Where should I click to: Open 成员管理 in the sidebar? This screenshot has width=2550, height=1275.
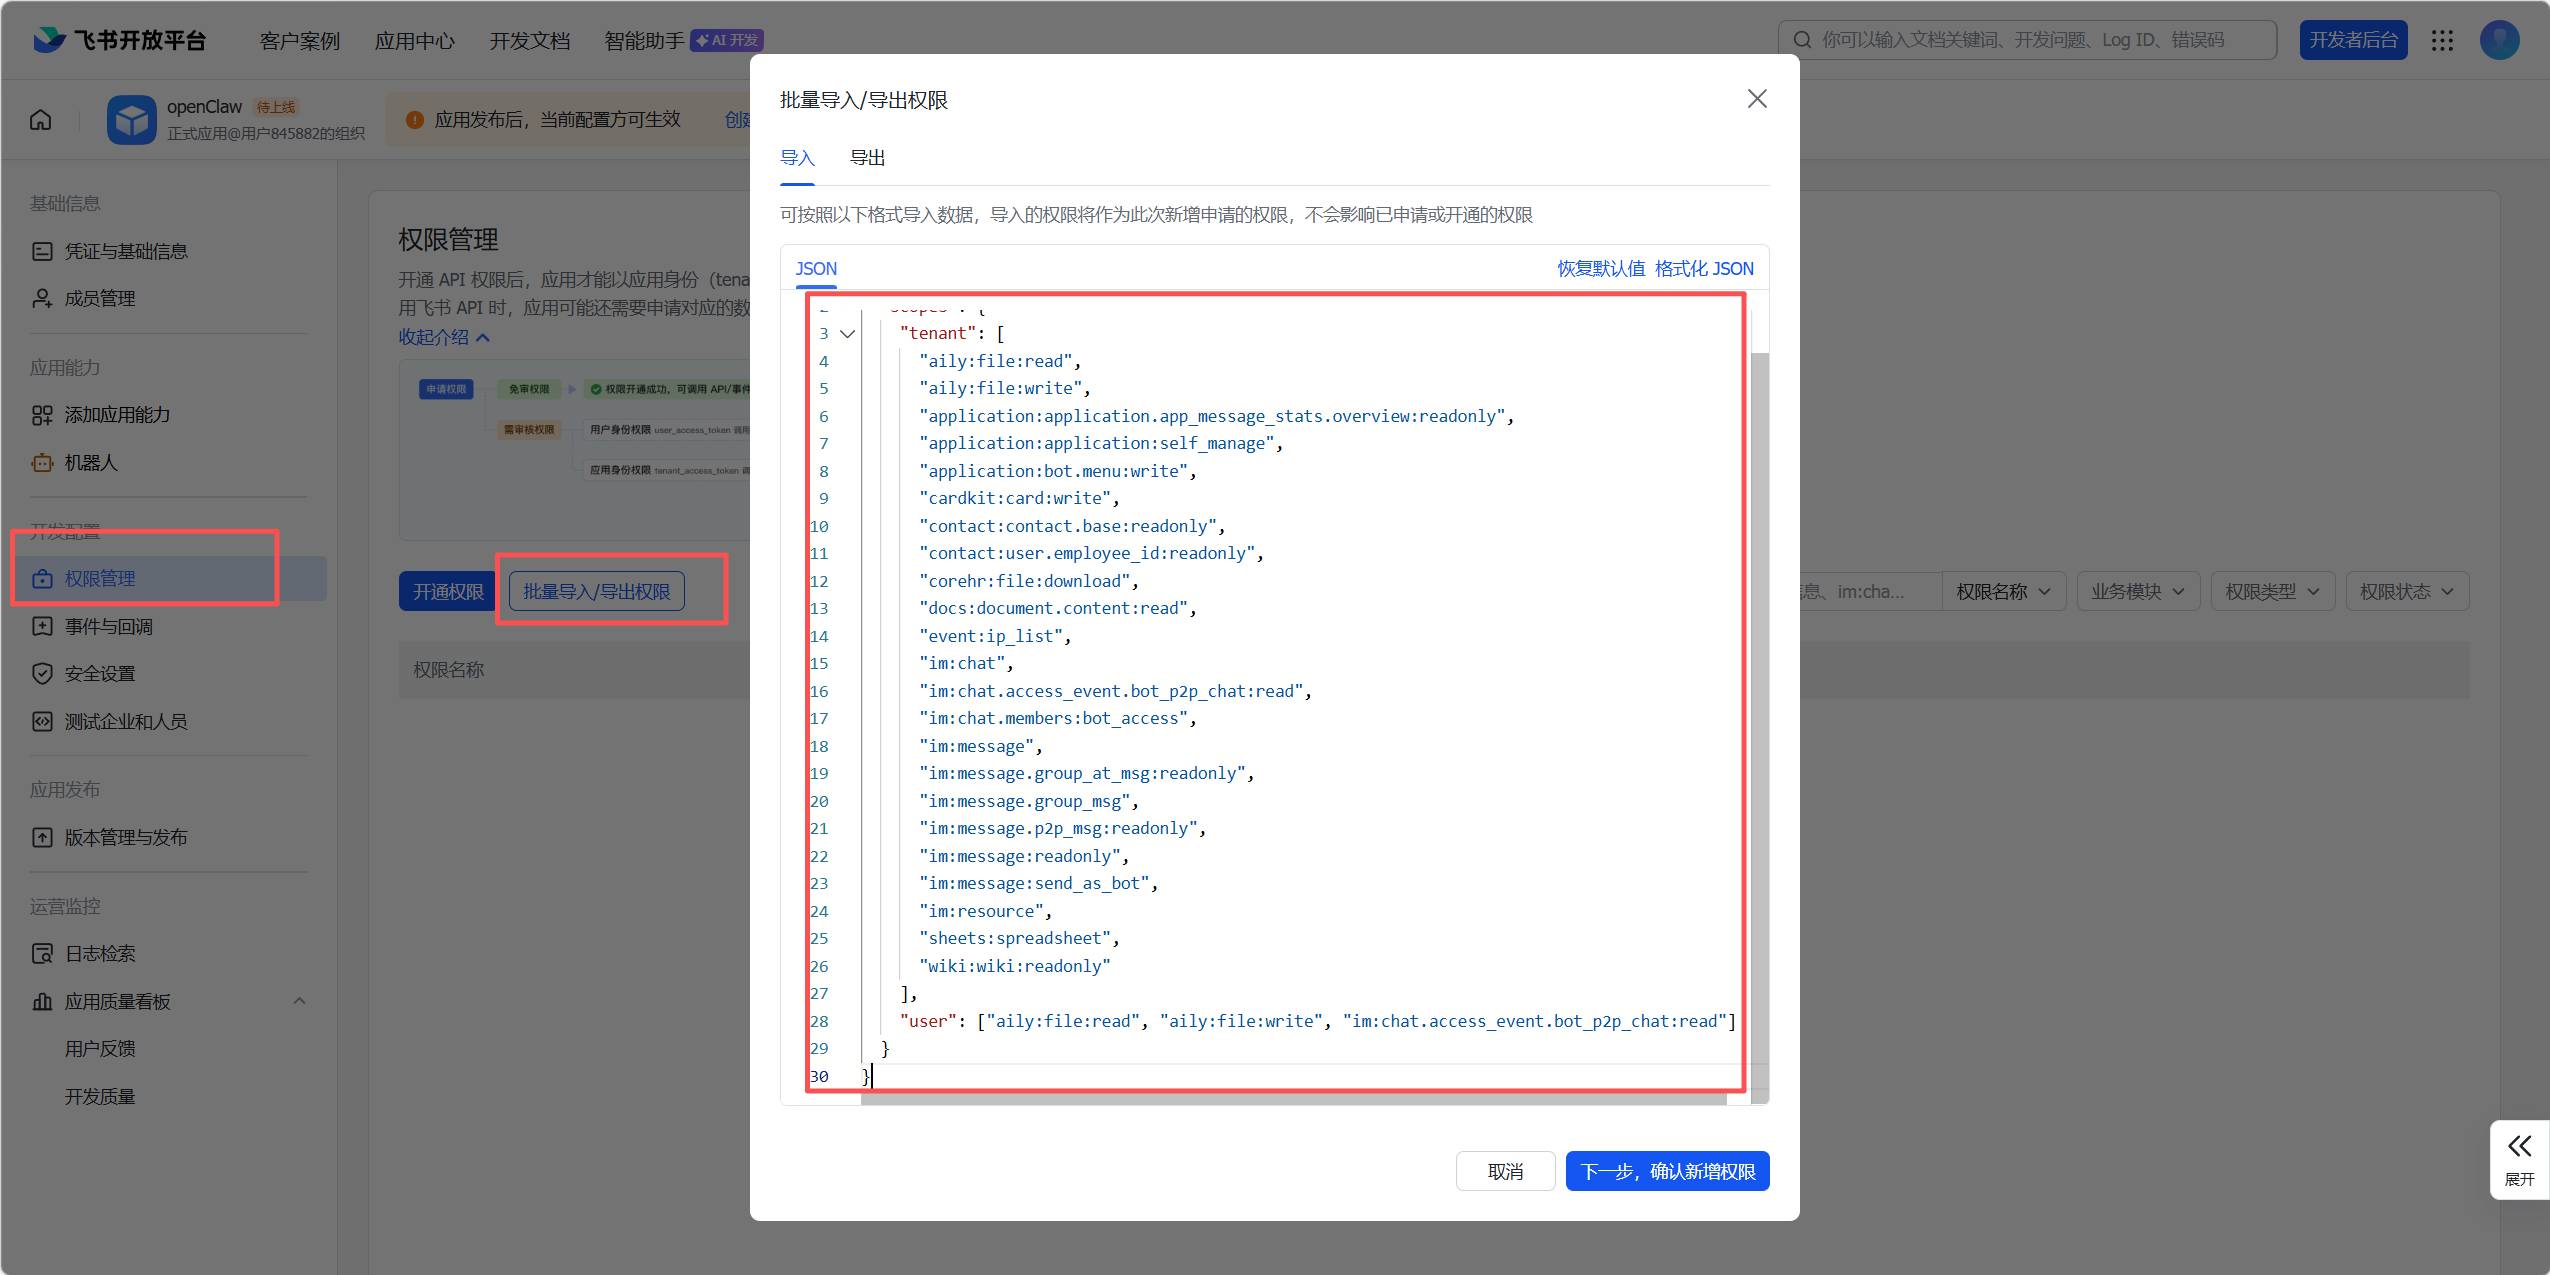(x=99, y=298)
